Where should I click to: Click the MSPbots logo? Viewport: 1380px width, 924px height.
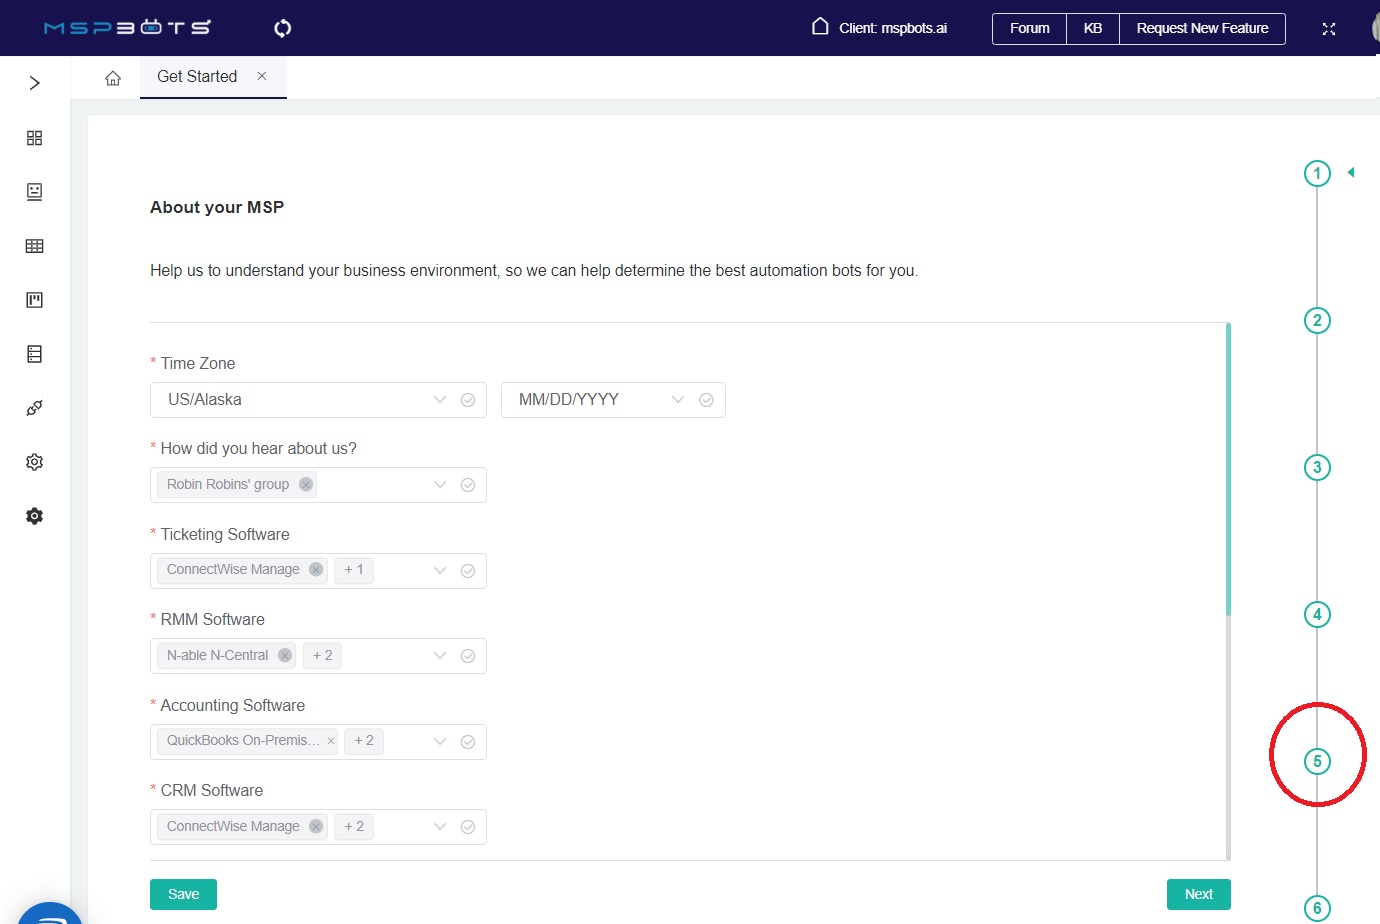click(x=127, y=28)
